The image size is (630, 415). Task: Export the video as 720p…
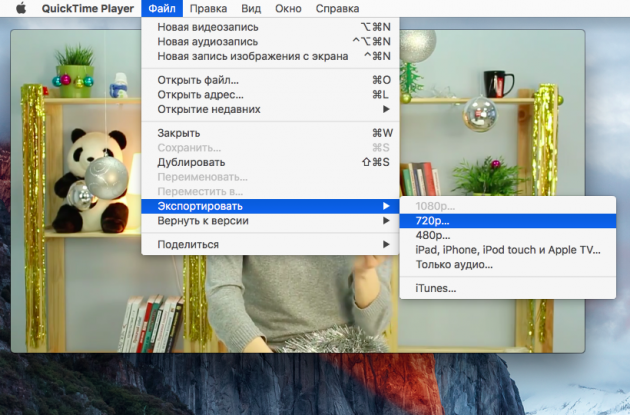pos(508,221)
